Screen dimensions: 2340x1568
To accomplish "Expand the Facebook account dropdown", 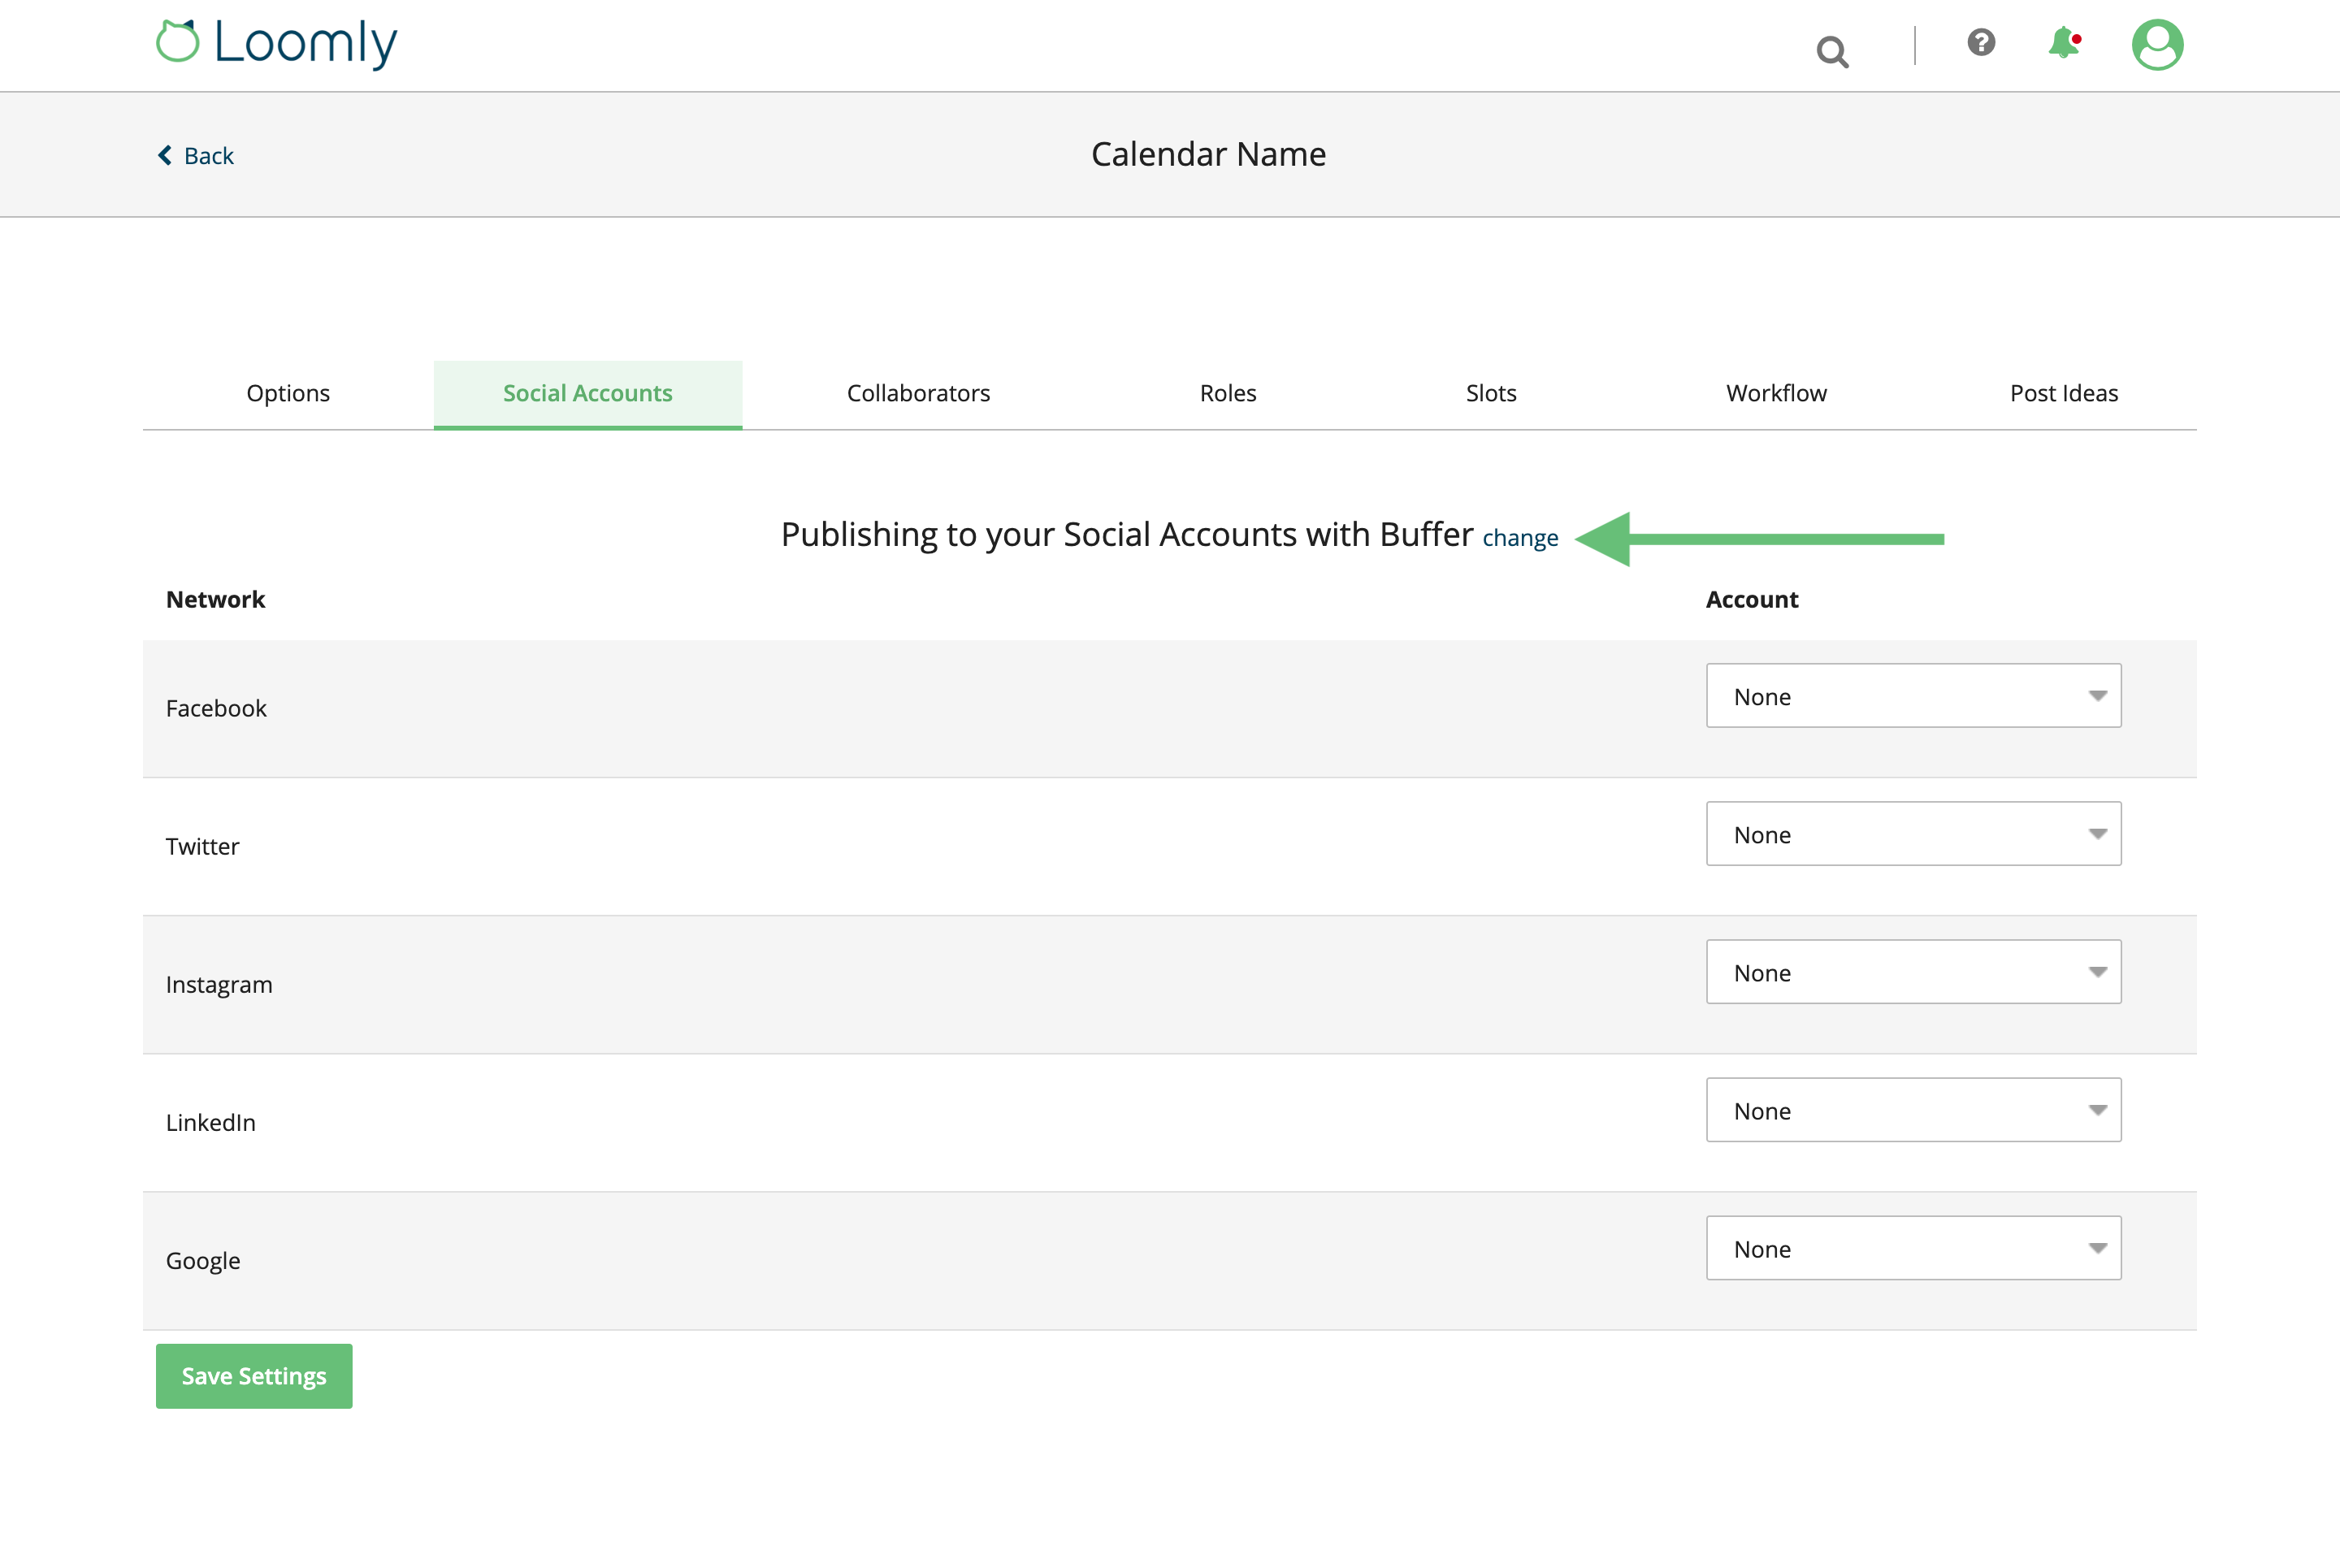I will coord(1912,696).
